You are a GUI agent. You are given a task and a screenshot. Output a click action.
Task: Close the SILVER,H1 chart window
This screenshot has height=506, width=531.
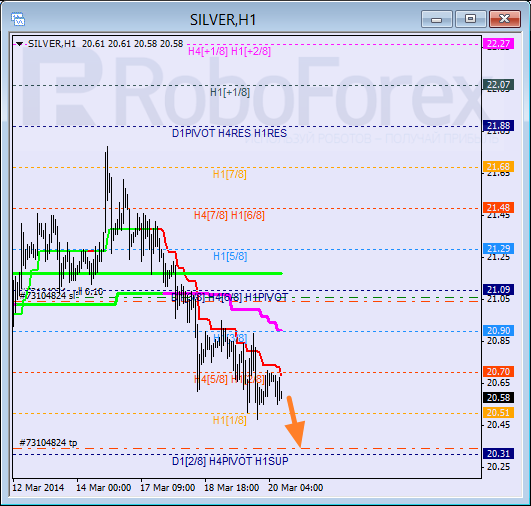pyautogui.click(x=505, y=19)
